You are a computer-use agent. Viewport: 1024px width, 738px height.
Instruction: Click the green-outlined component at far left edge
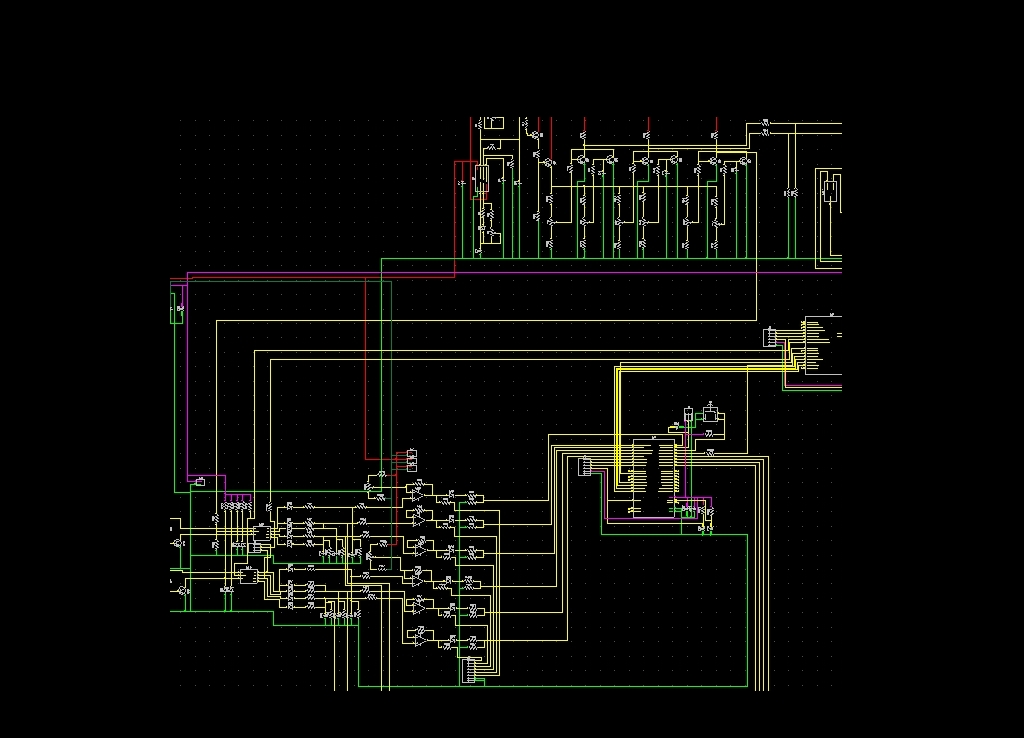(x=177, y=308)
